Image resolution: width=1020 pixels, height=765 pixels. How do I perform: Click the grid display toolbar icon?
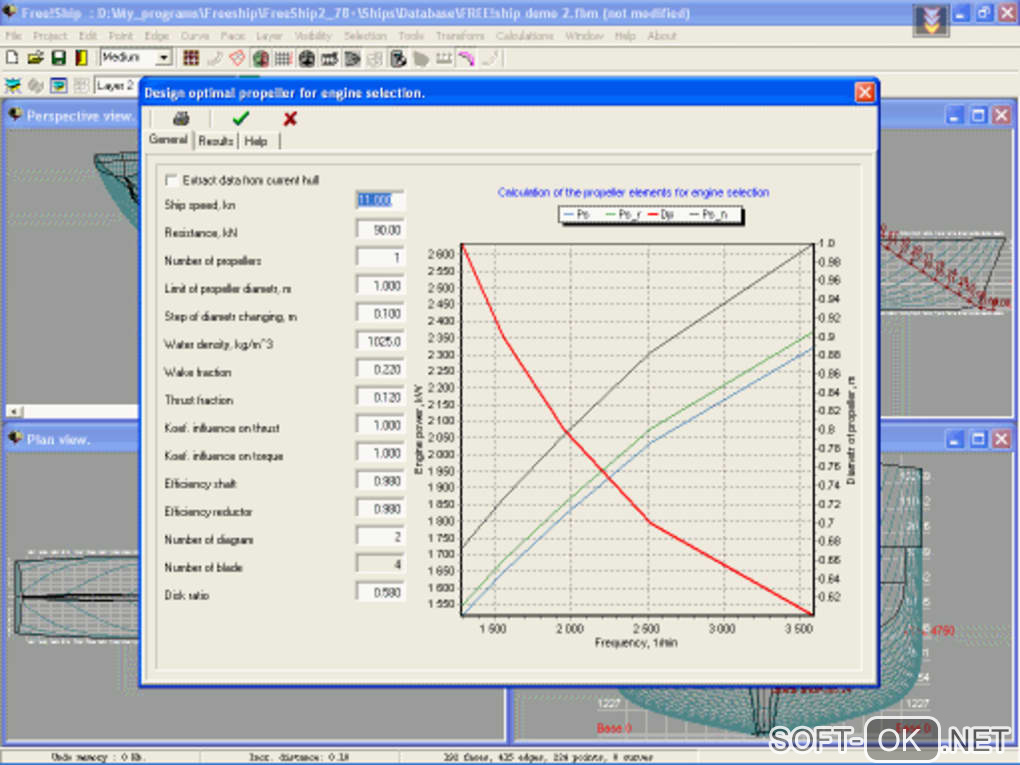284,58
